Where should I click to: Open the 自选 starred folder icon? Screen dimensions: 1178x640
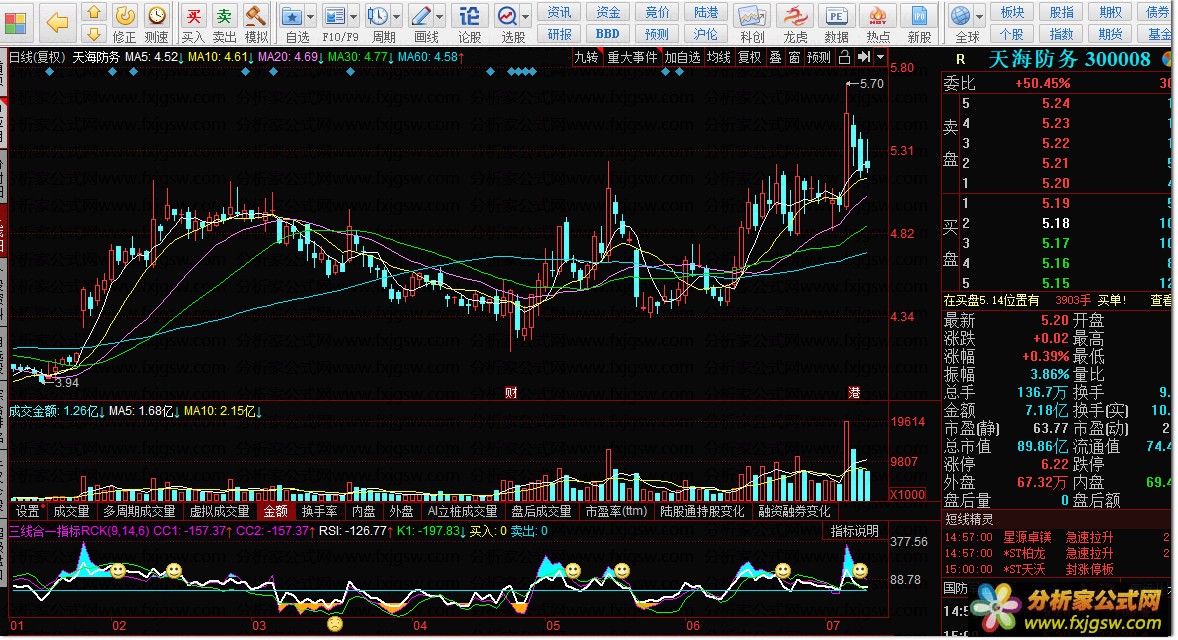pyautogui.click(x=292, y=16)
